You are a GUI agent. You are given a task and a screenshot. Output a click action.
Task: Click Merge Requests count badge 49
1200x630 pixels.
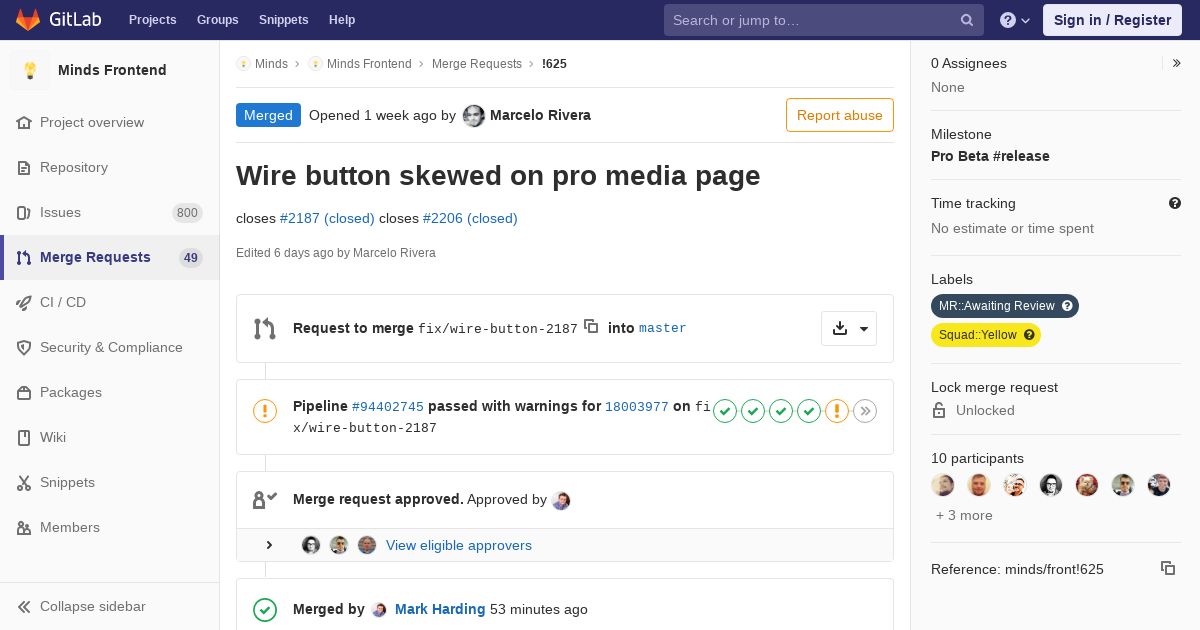(x=191, y=257)
